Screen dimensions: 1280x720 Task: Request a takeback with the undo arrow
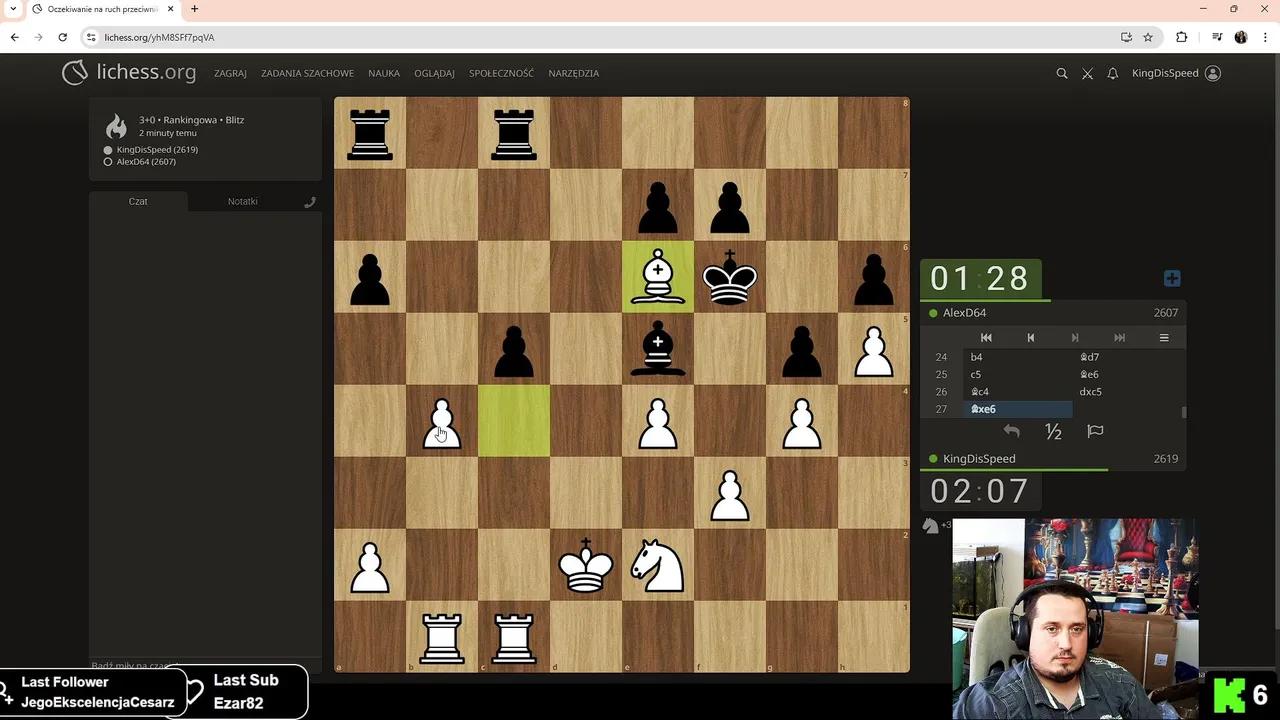tap(1011, 431)
